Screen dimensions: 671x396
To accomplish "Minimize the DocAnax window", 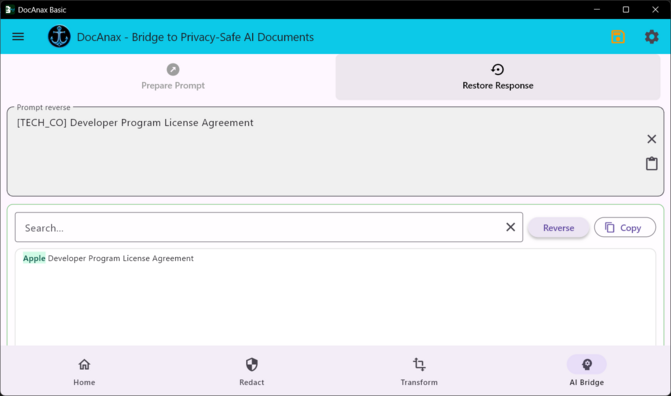I will point(597,9).
